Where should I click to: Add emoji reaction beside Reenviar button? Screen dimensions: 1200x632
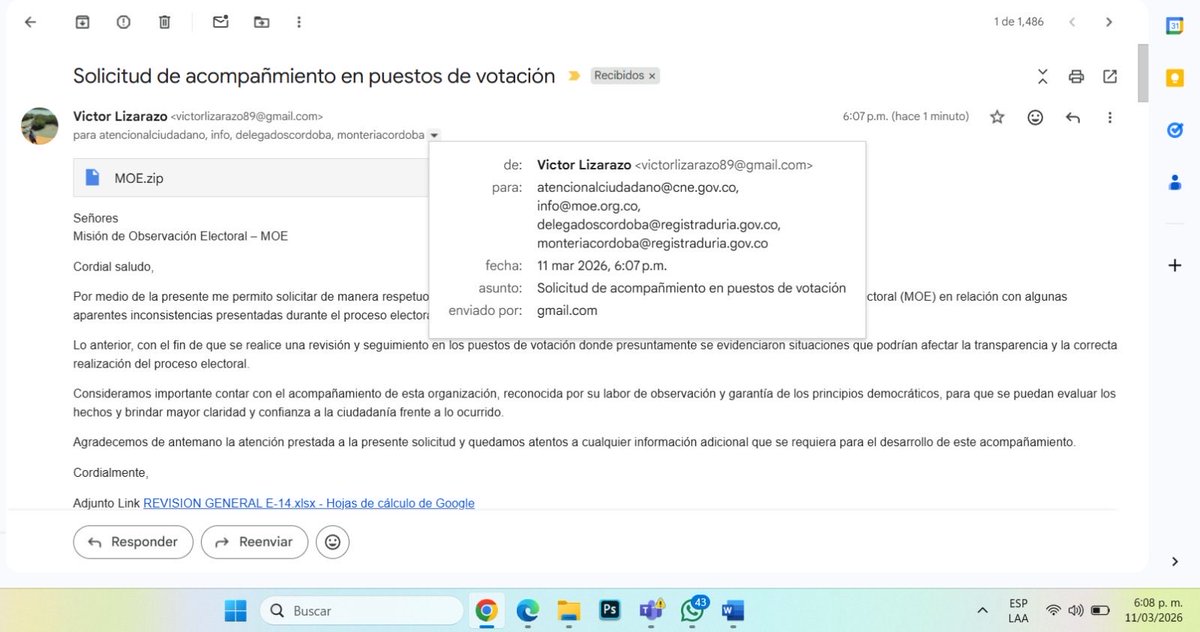coord(332,542)
